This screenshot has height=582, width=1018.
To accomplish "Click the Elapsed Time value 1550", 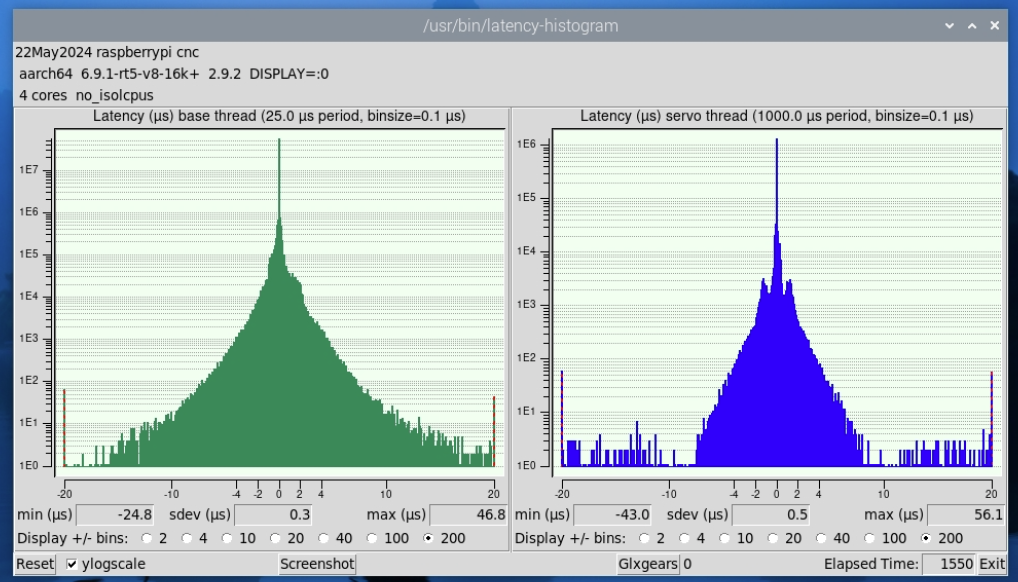I will [x=949, y=564].
